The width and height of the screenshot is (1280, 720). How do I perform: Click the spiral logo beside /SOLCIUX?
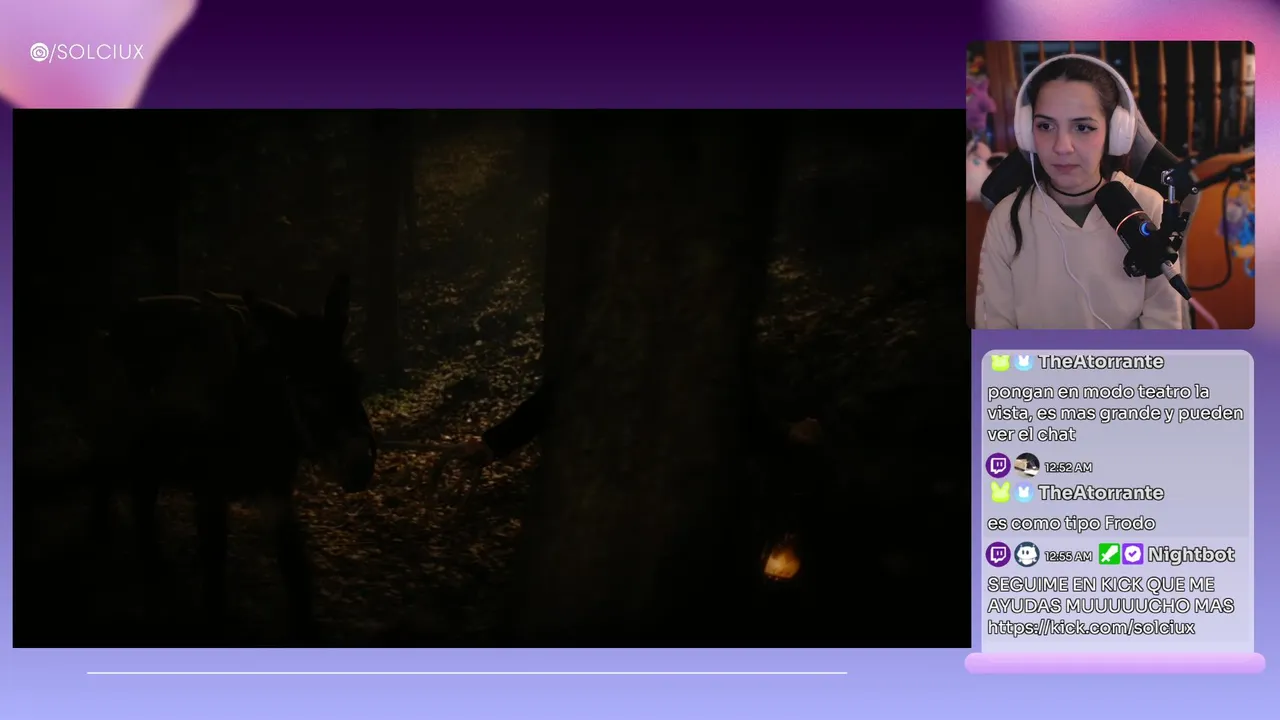pyautogui.click(x=39, y=52)
